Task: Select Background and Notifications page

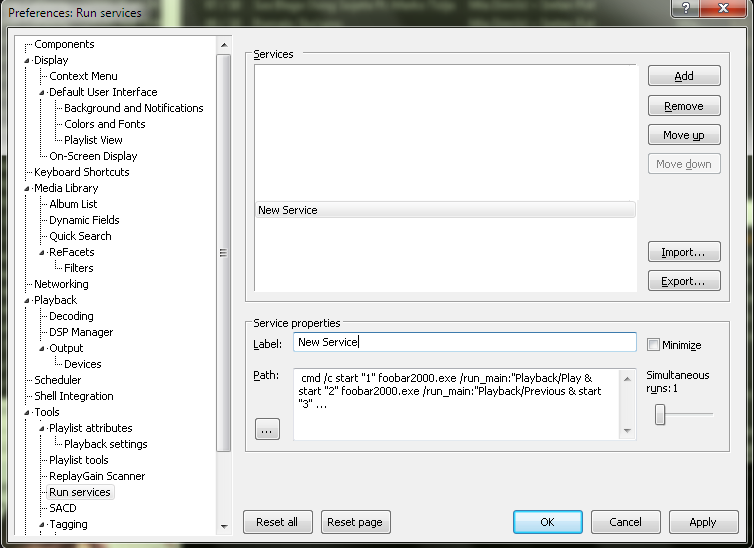Action: pyautogui.click(x=134, y=108)
